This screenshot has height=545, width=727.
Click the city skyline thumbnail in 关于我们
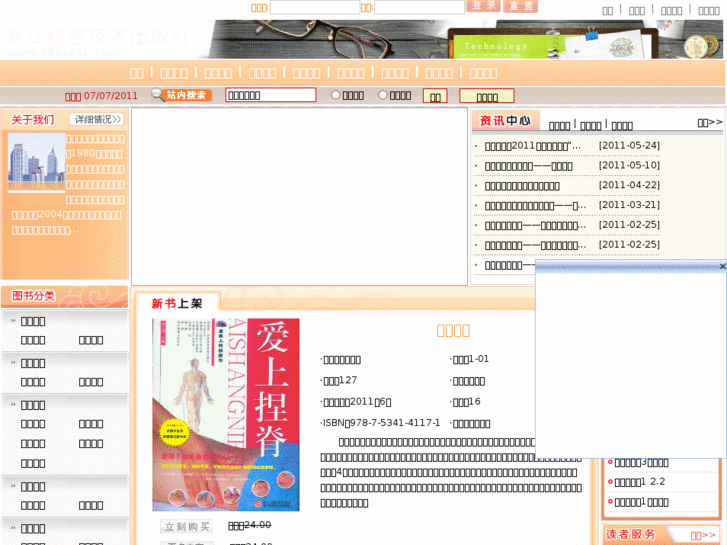click(37, 161)
